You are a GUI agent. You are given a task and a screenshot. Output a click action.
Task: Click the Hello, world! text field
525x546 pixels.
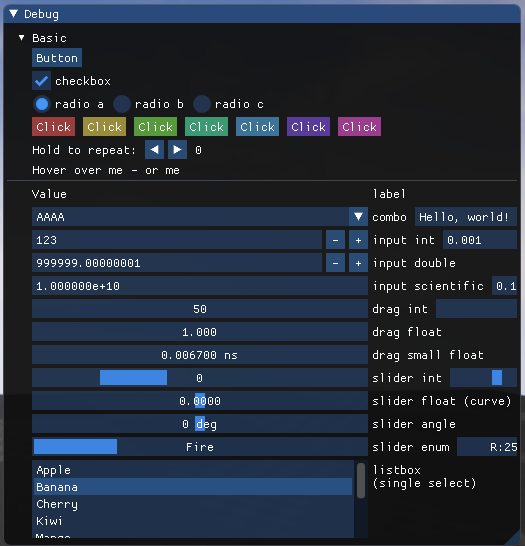[466, 217]
